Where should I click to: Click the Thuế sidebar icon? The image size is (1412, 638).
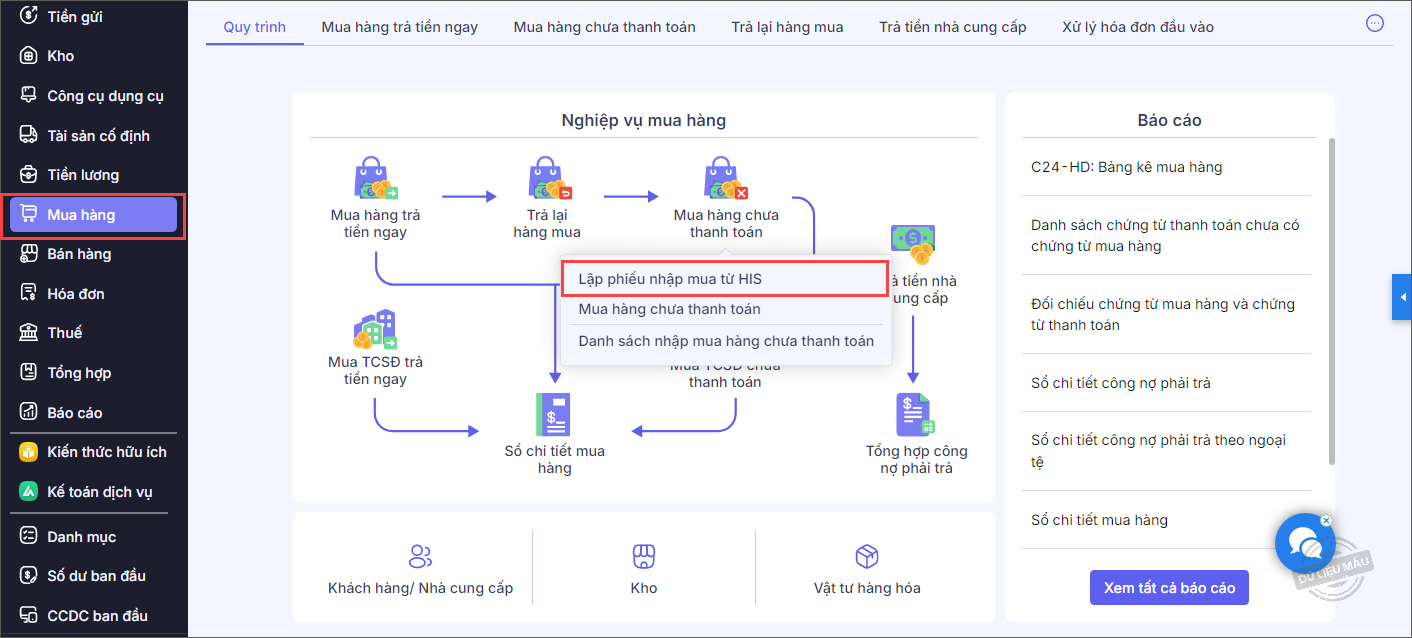[29, 333]
